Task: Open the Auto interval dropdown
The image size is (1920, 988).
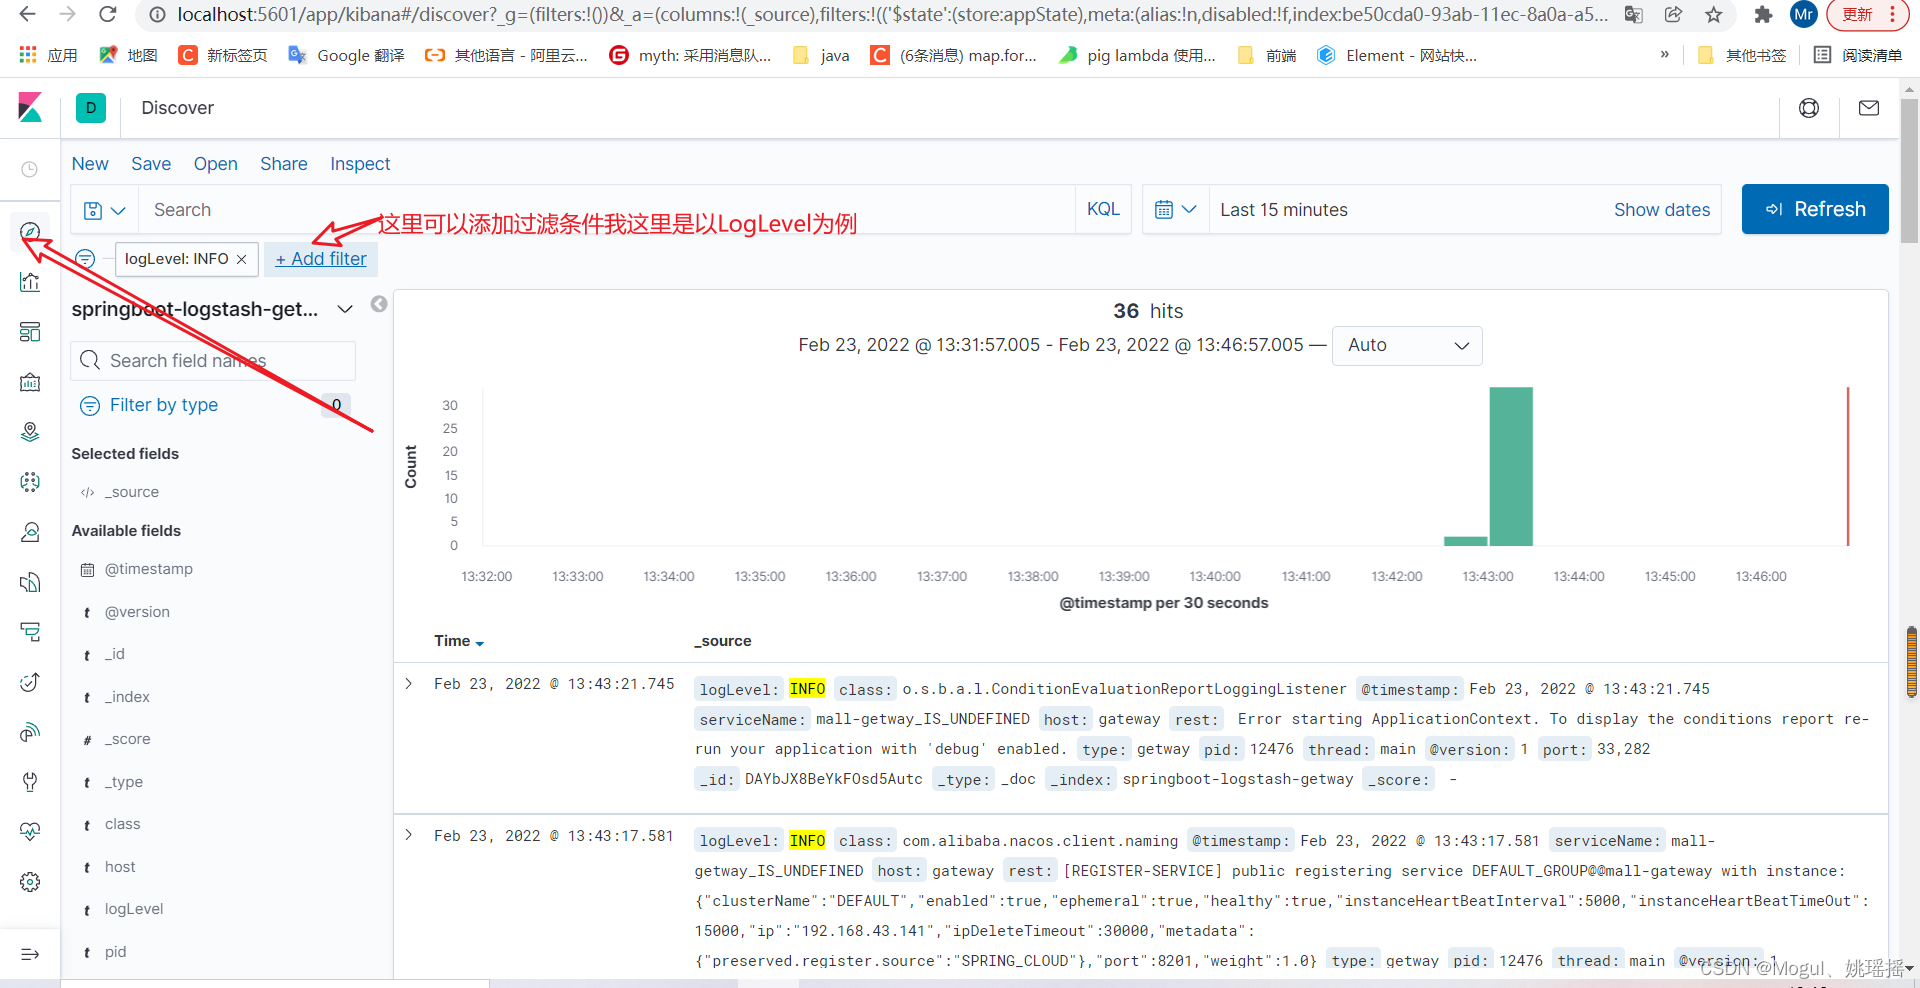Action: click(1407, 345)
